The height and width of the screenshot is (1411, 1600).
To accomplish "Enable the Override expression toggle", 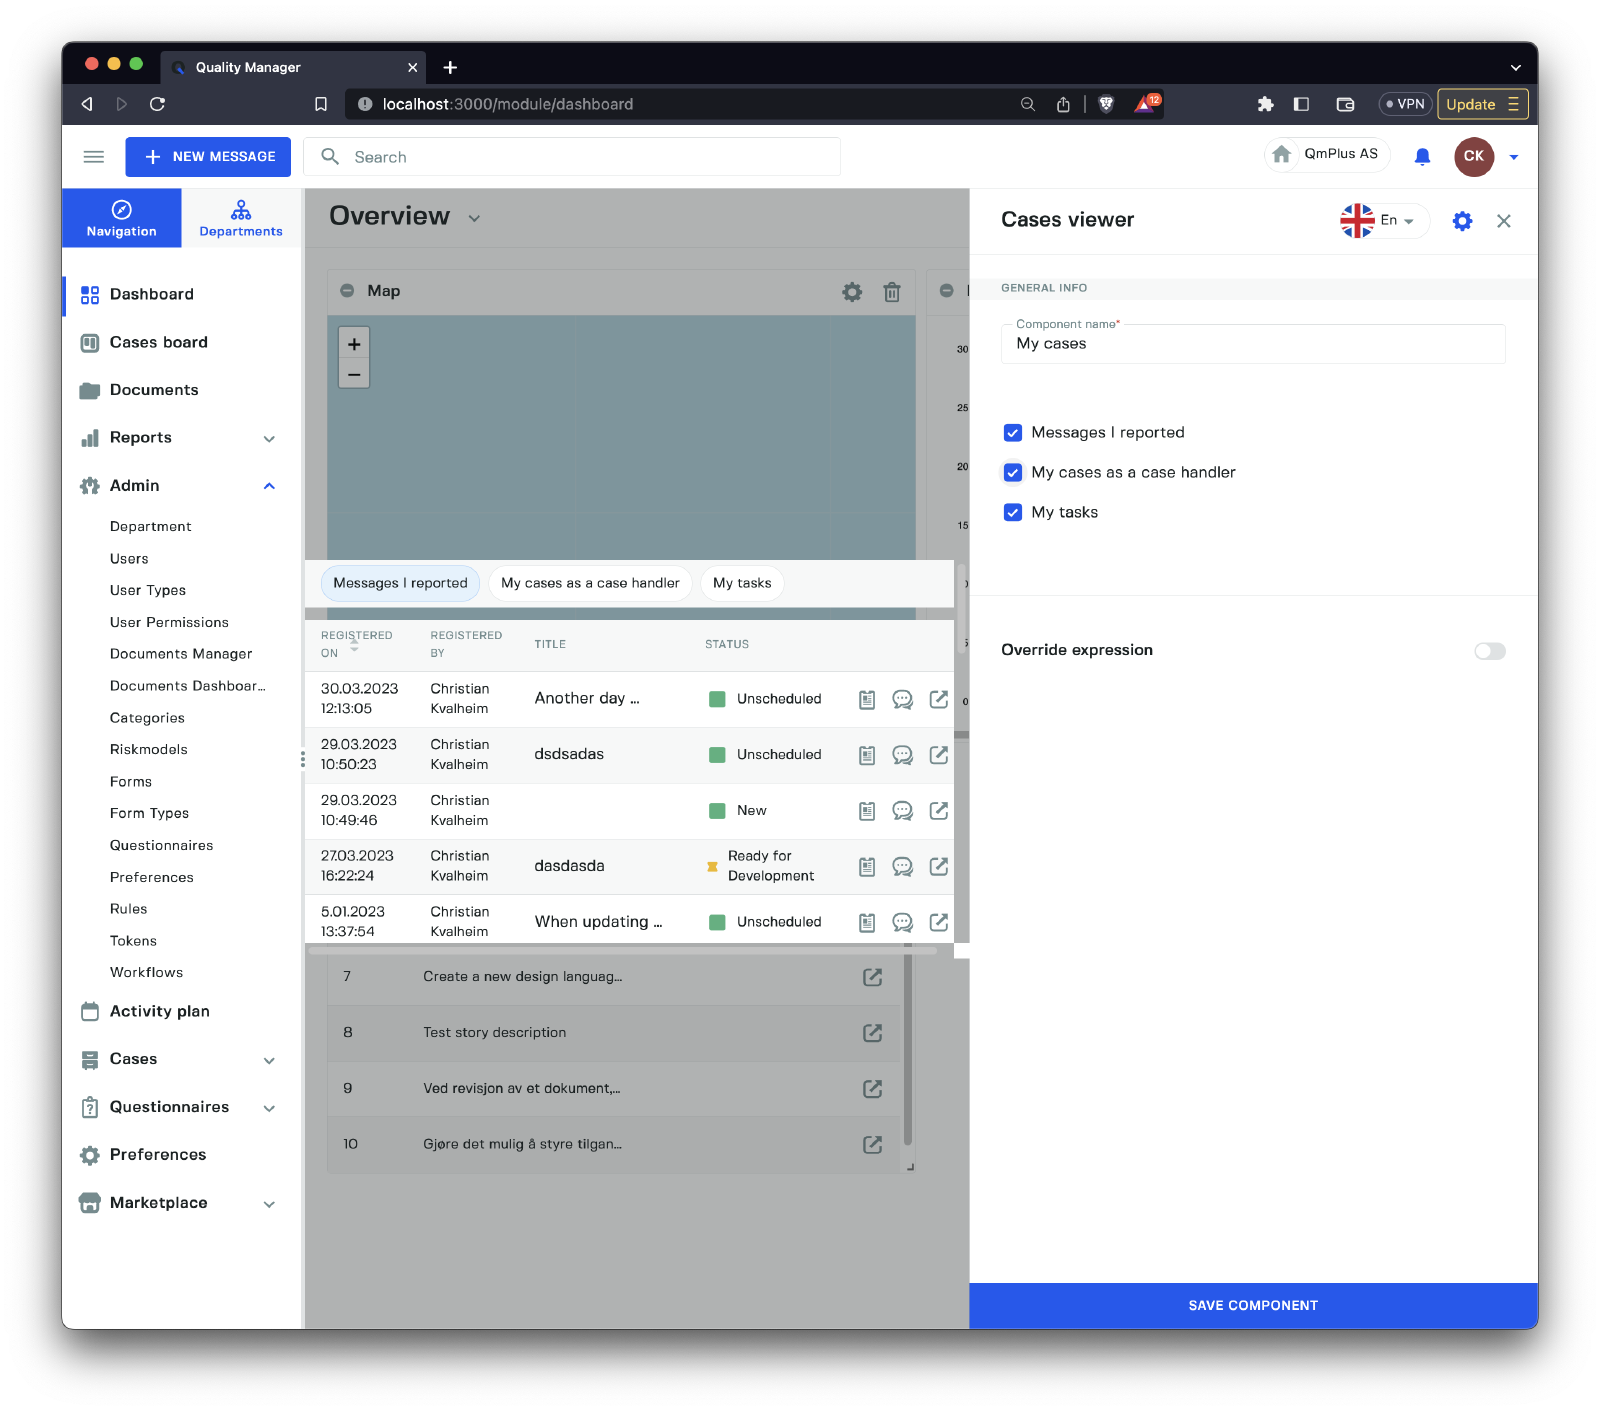I will pyautogui.click(x=1489, y=651).
